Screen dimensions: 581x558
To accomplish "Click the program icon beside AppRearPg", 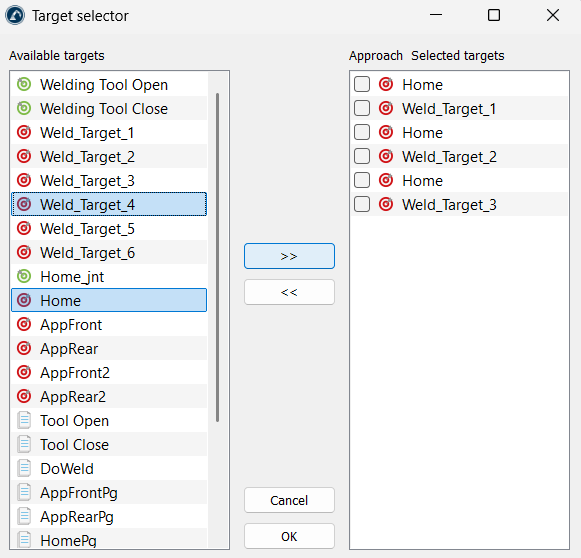I will [x=24, y=516].
